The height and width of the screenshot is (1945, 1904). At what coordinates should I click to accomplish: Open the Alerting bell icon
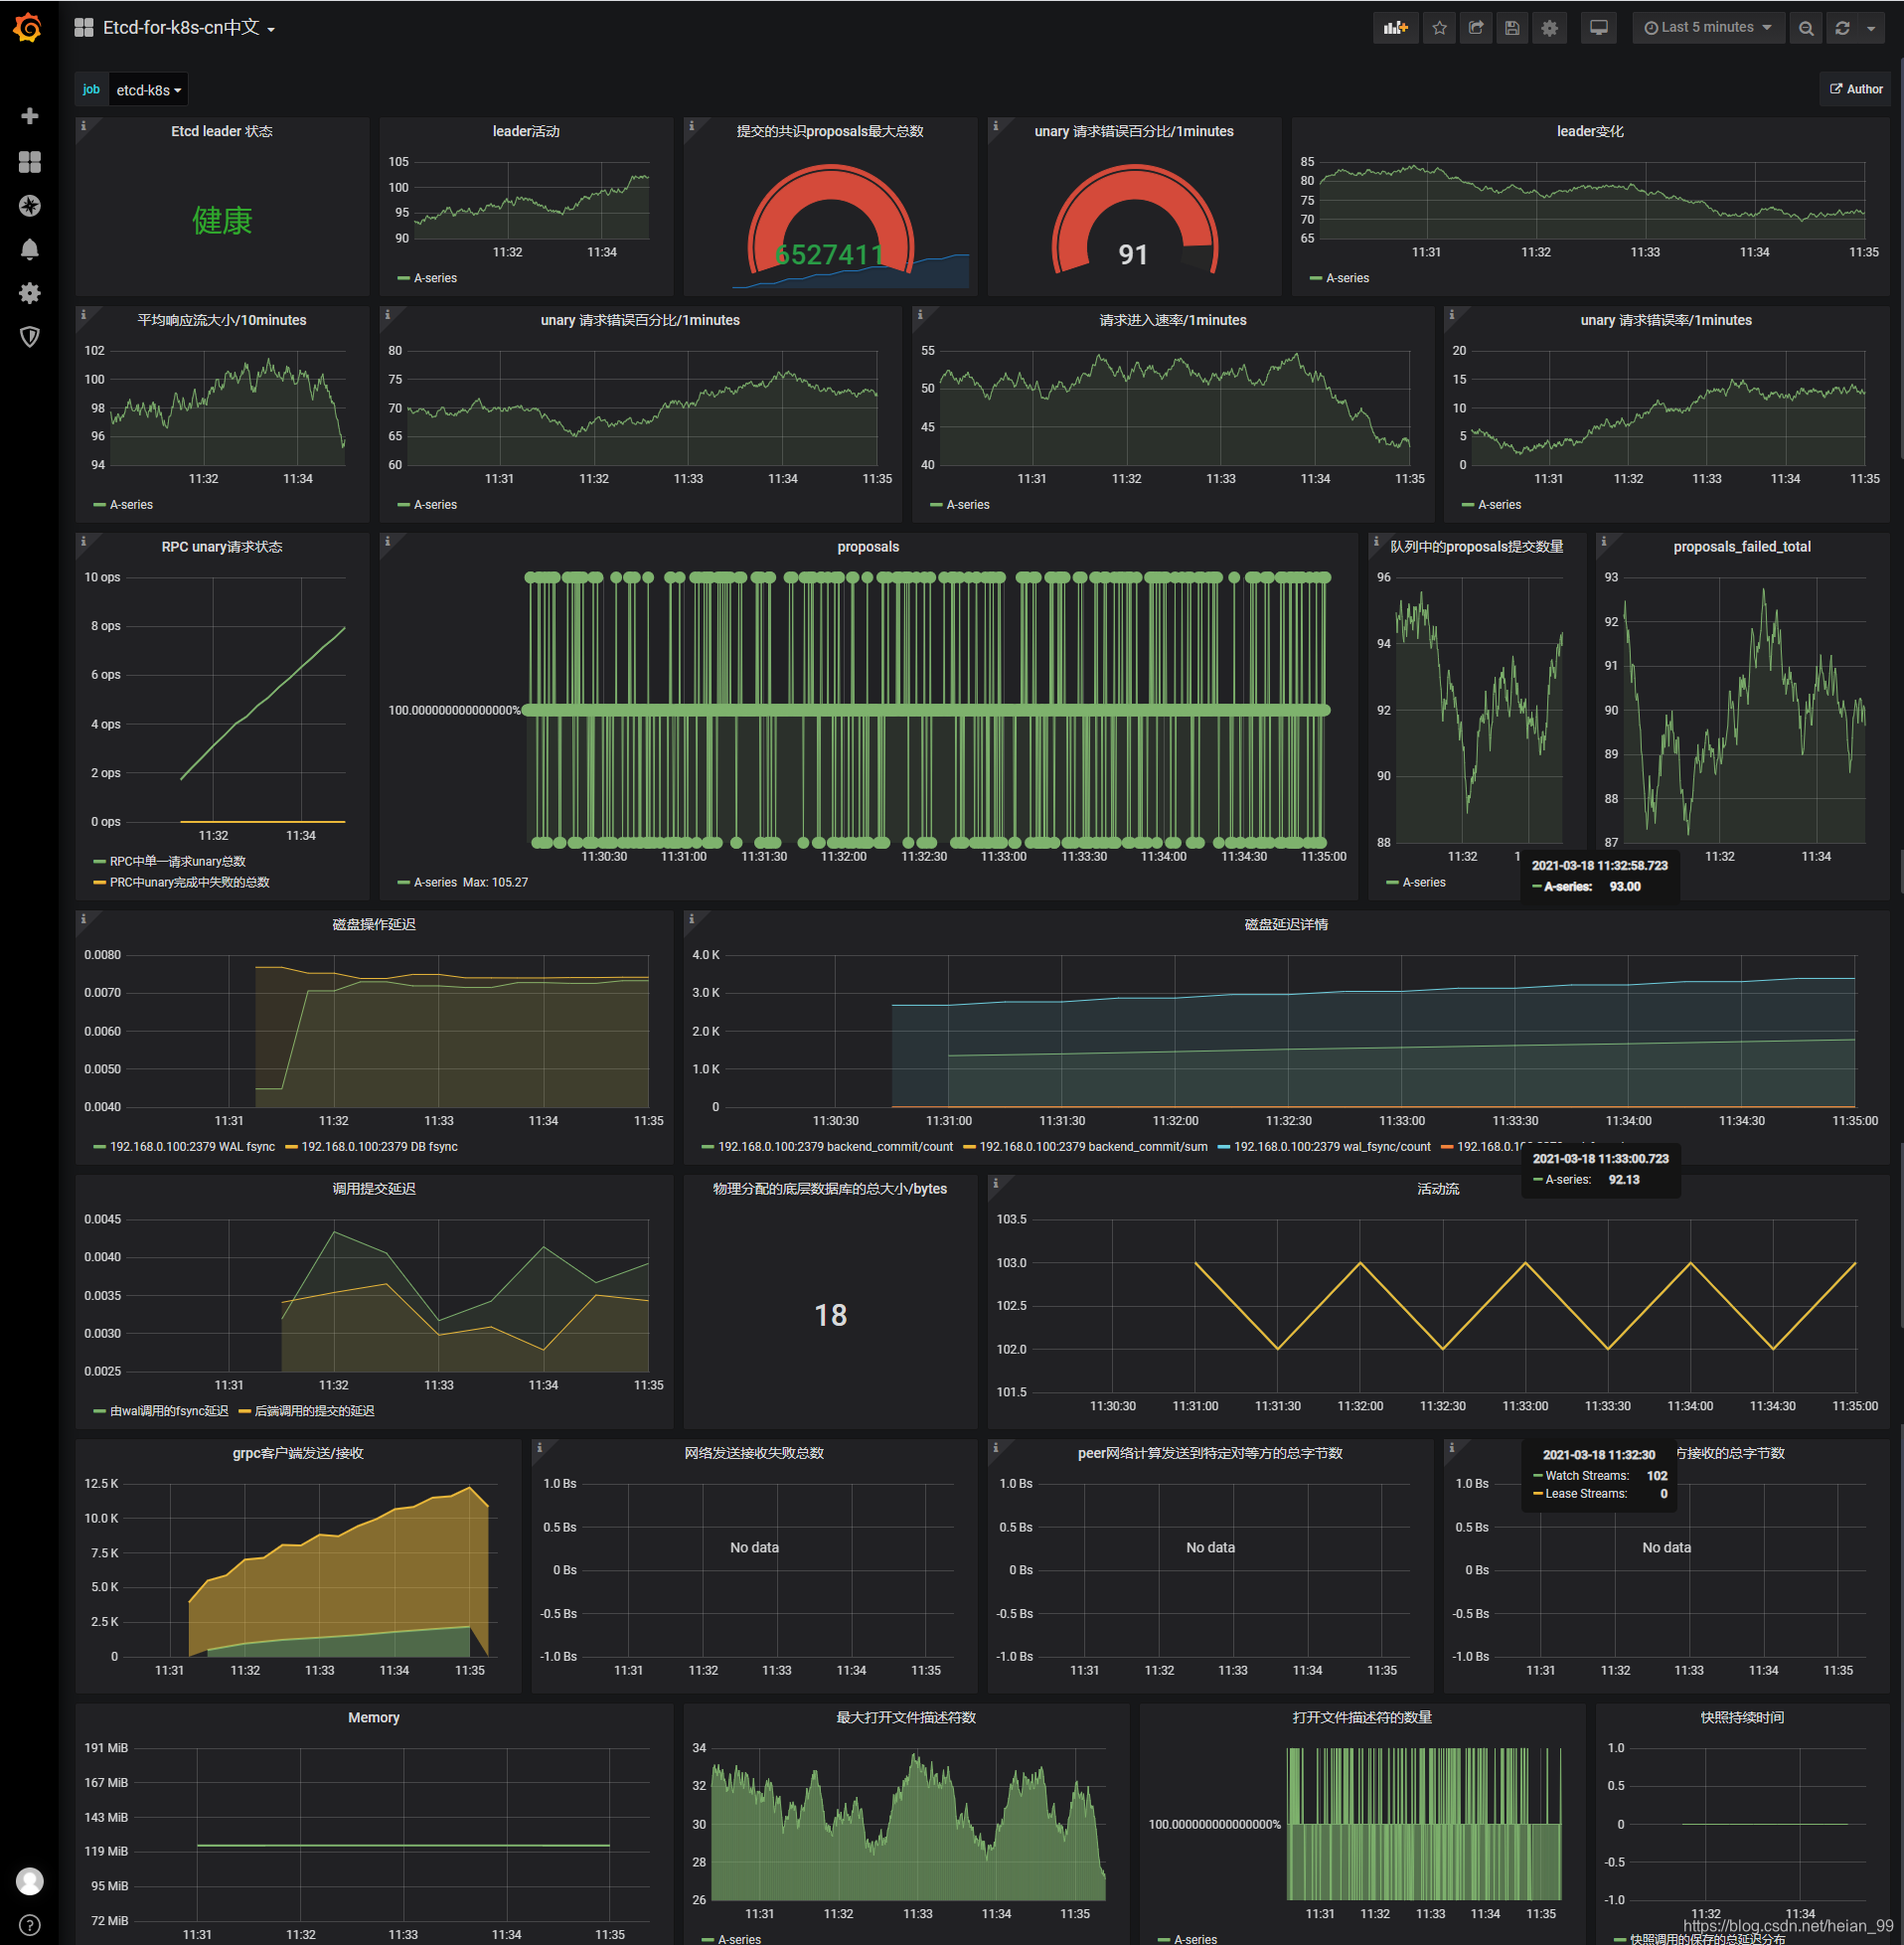tap(30, 249)
